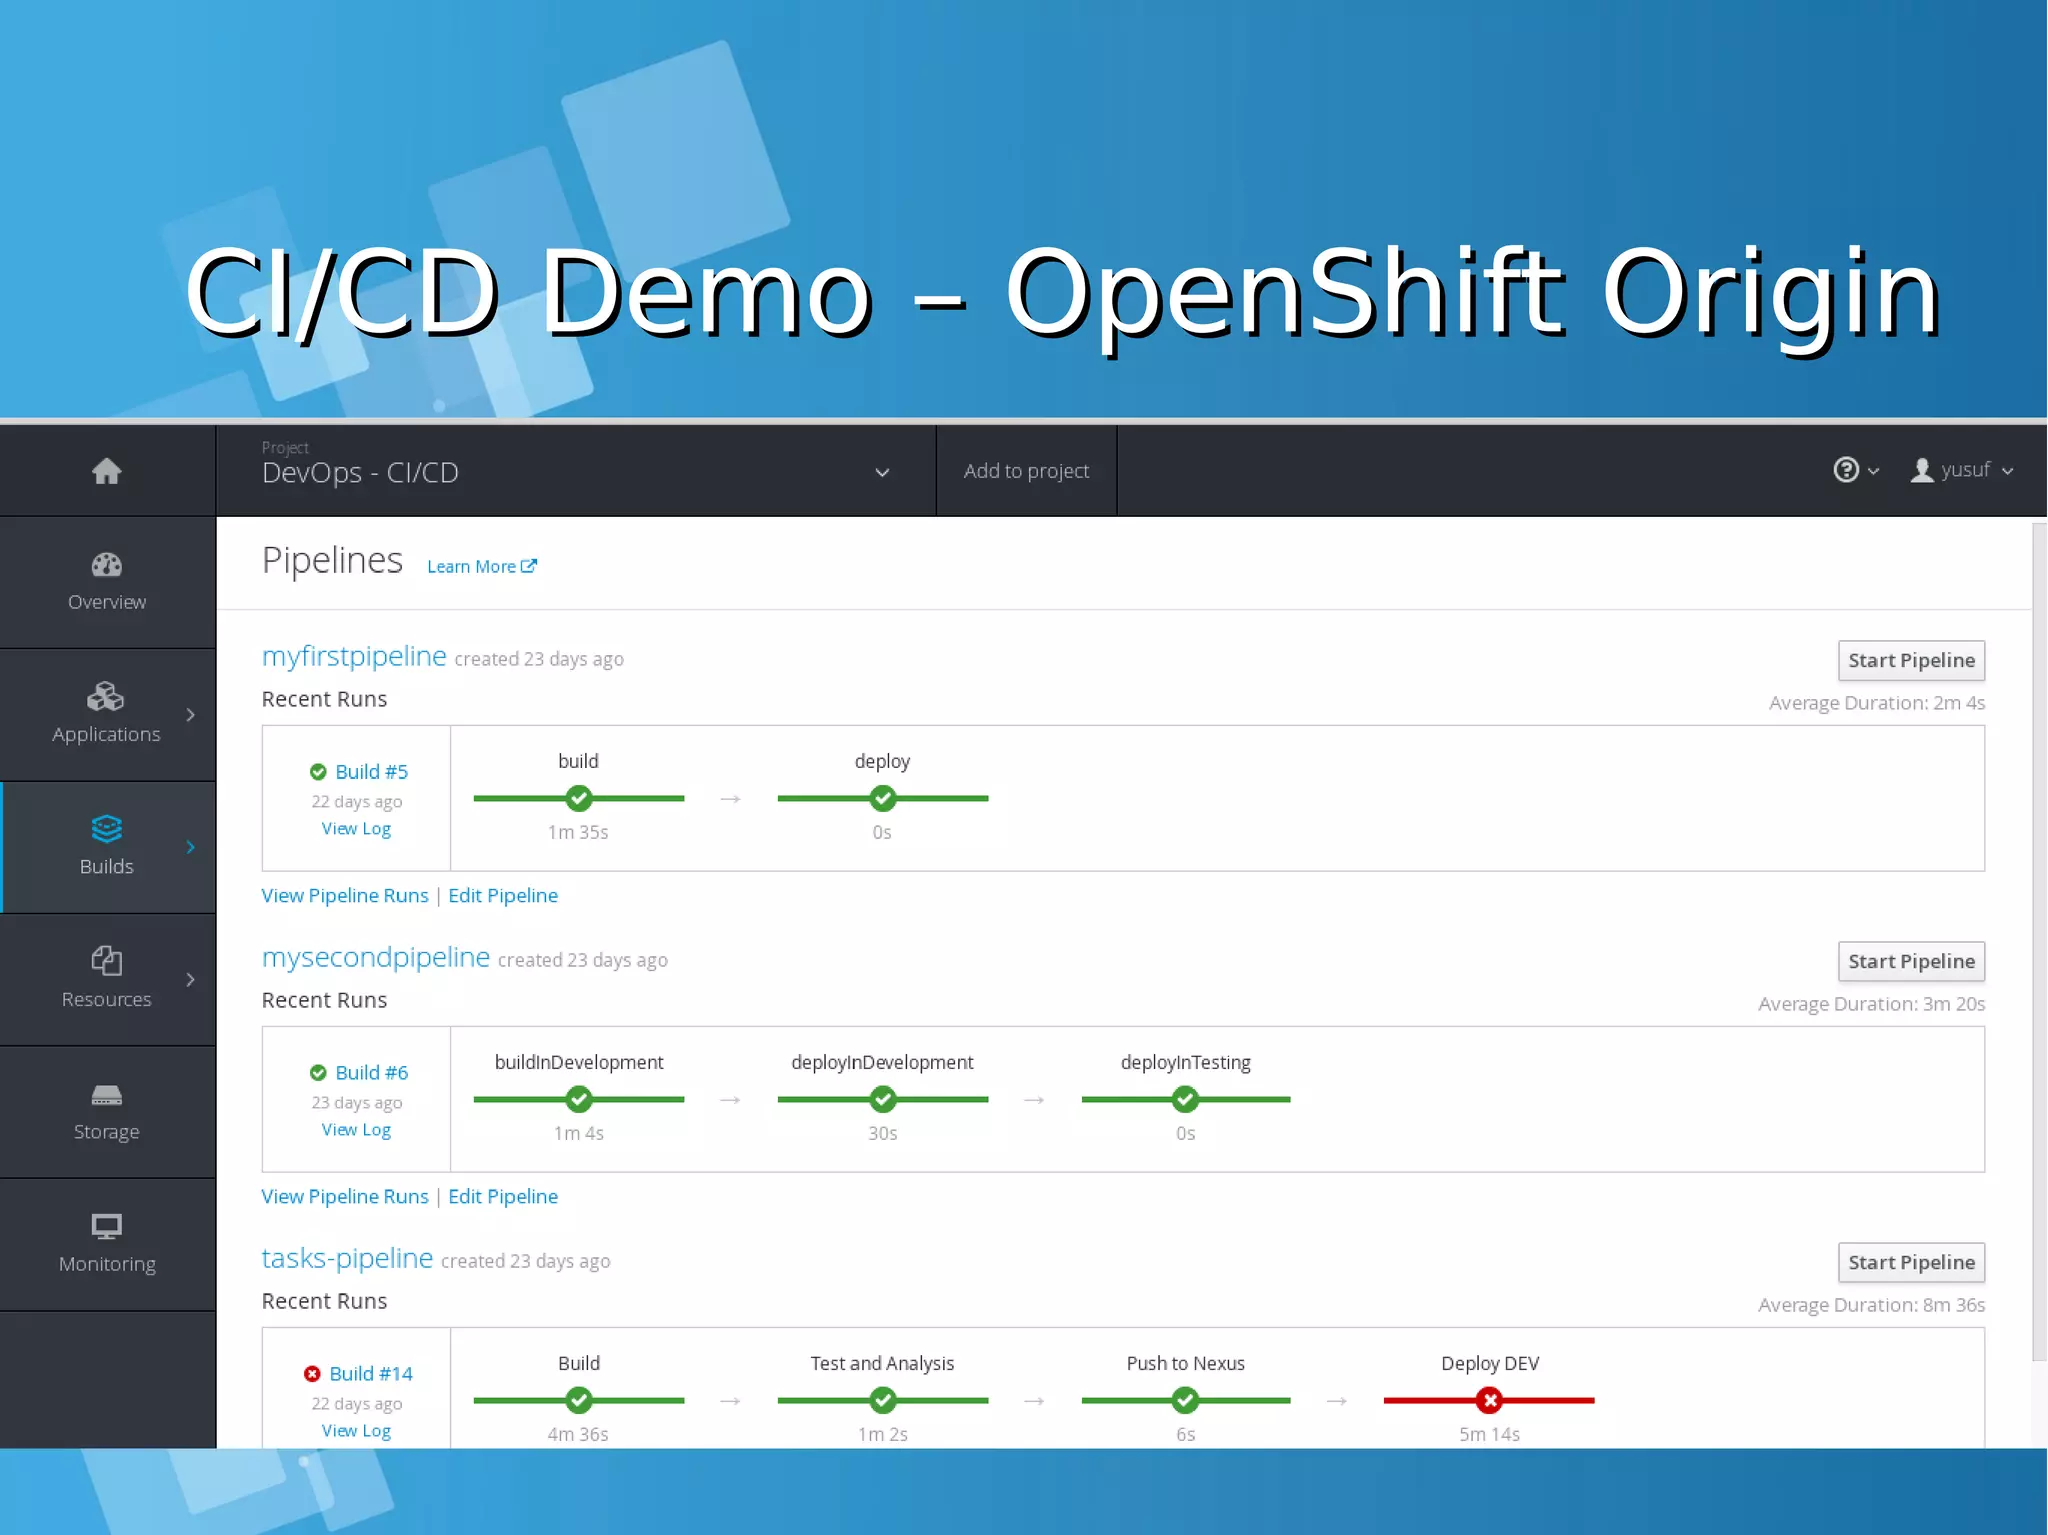Click the Push to Nexus stage checkmark

(x=1185, y=1400)
